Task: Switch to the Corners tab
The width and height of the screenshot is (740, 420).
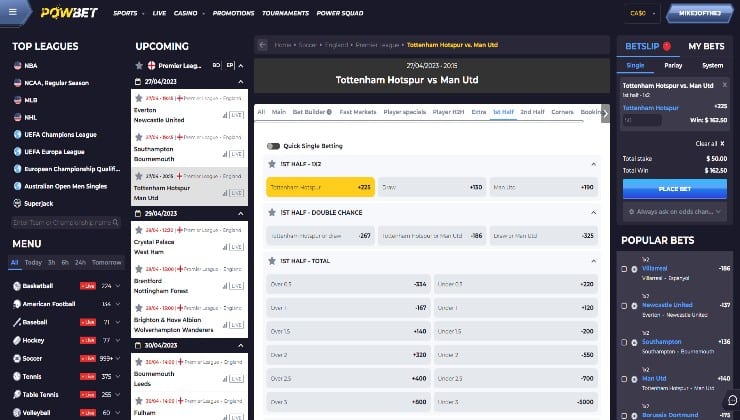Action: pos(562,112)
